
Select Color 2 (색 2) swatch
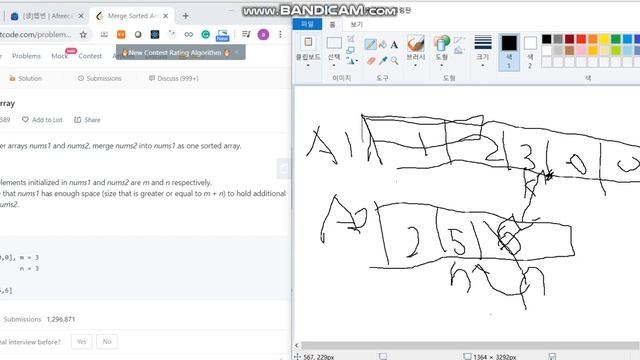pyautogui.click(x=530, y=52)
